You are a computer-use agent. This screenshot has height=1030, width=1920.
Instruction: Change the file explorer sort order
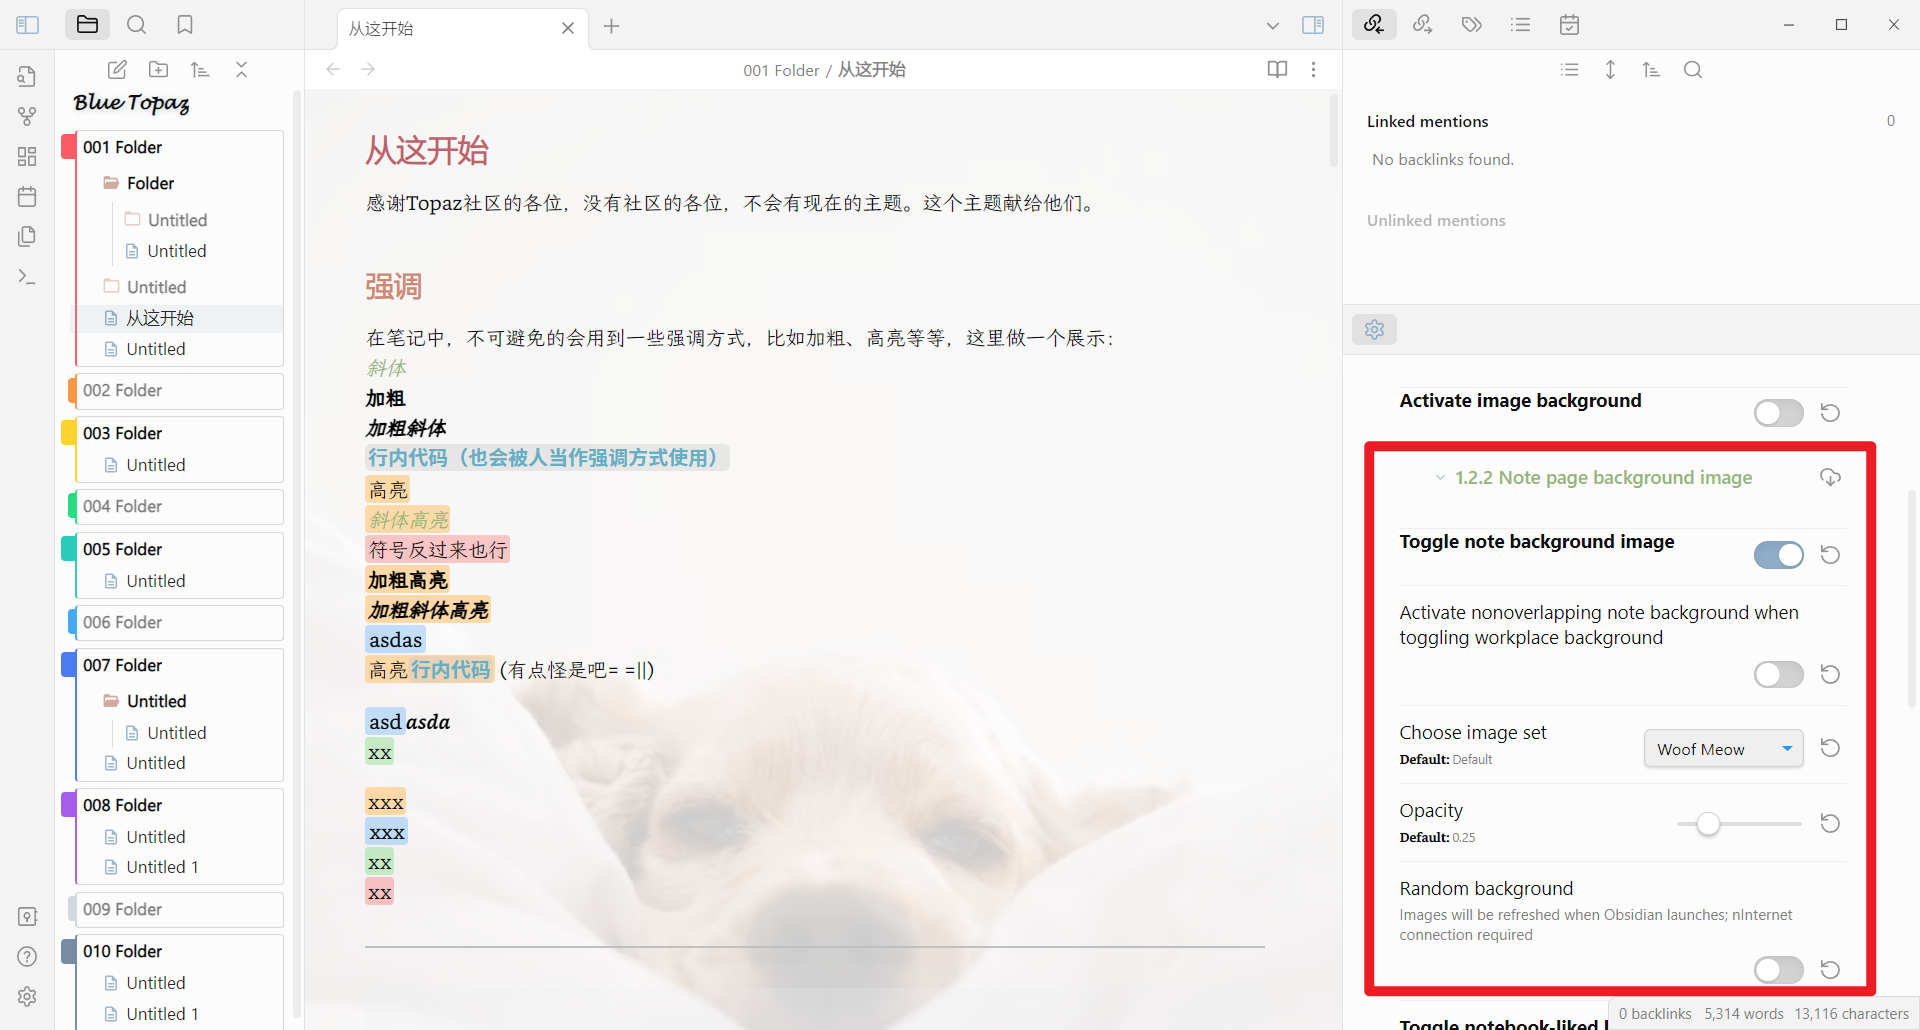[x=200, y=69]
